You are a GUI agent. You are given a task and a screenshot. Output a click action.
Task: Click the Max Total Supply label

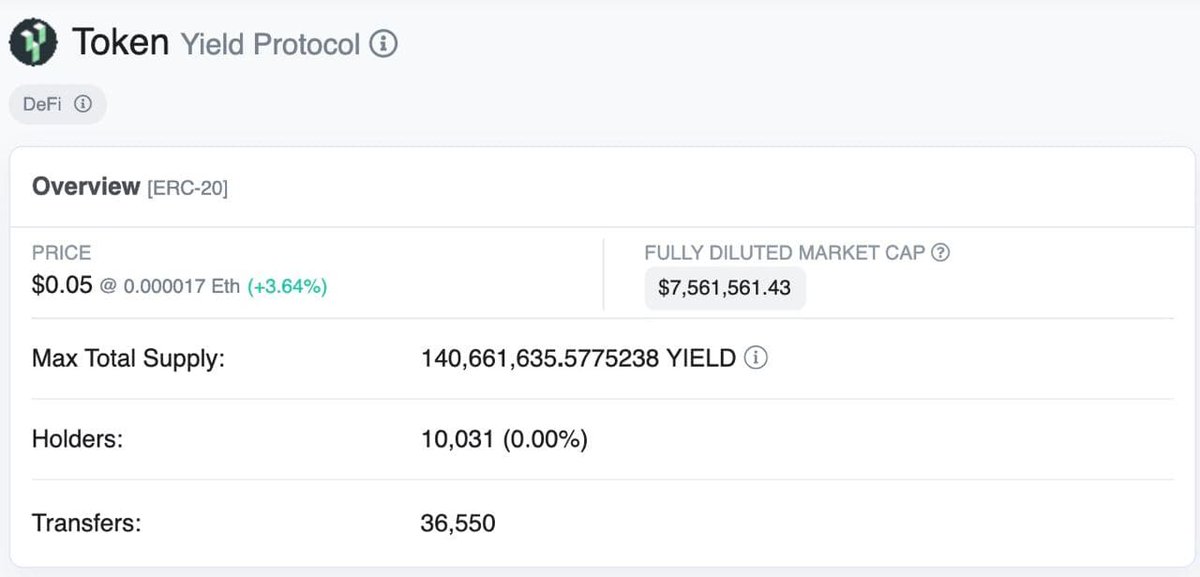(x=128, y=358)
